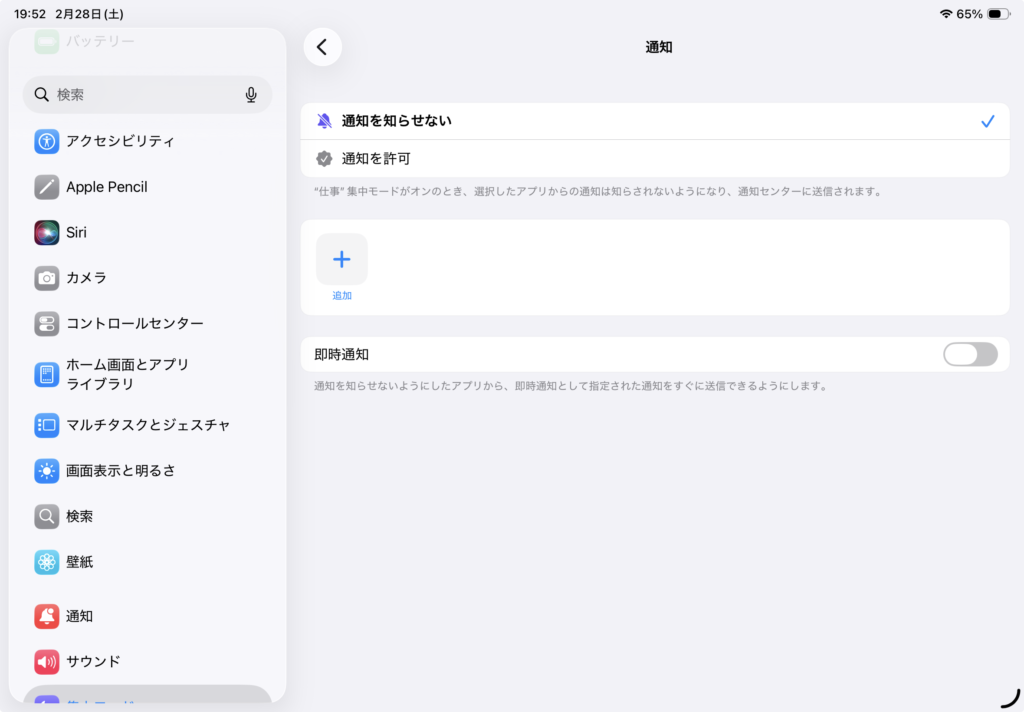Tap the 検索 search input field

coord(140,95)
